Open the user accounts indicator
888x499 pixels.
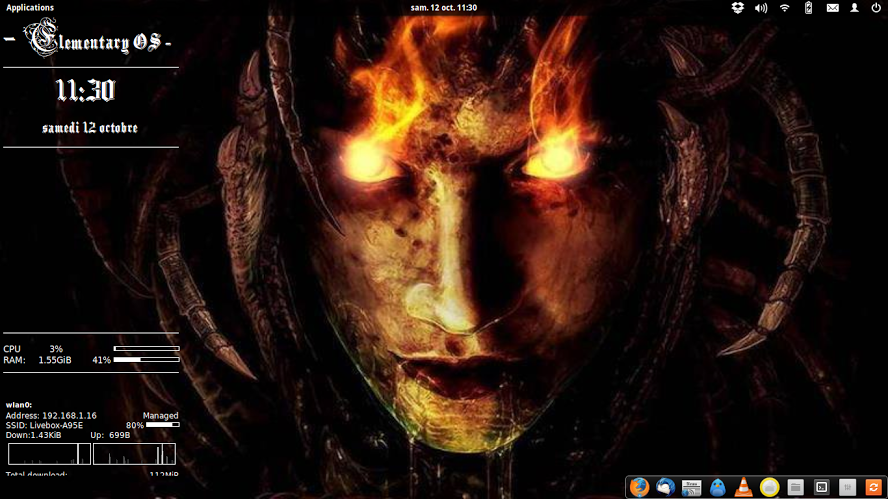click(855, 8)
